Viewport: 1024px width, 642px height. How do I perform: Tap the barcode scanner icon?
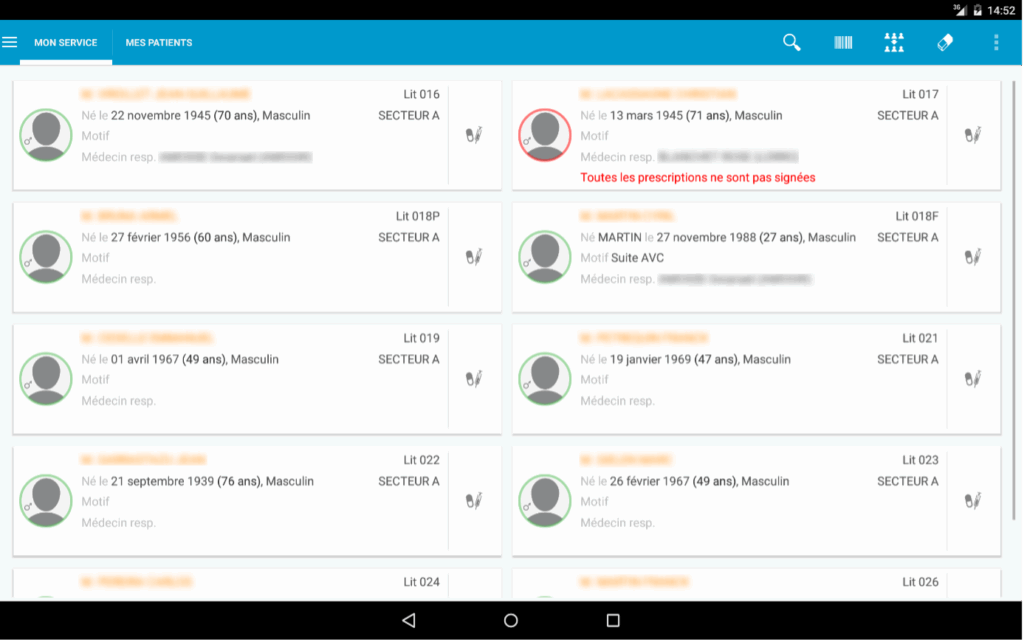843,42
